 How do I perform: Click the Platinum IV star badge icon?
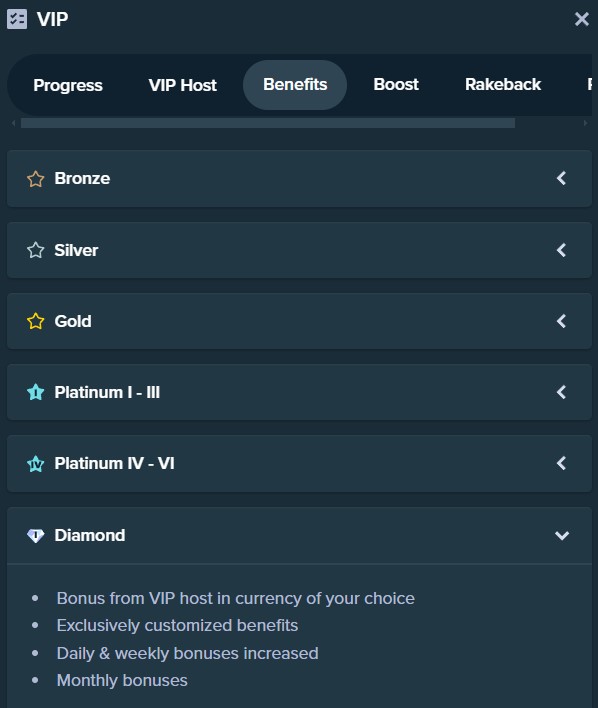click(36, 463)
